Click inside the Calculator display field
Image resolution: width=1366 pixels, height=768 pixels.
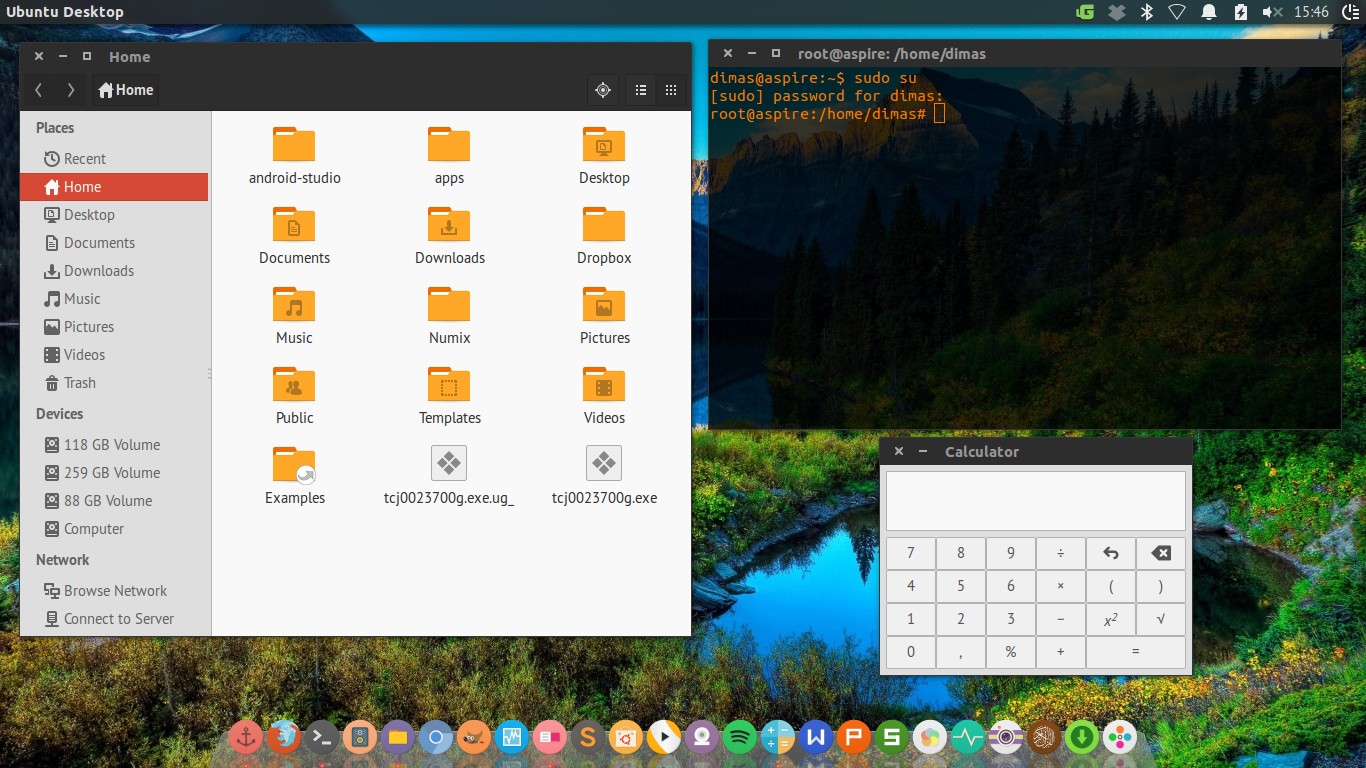[1035, 500]
